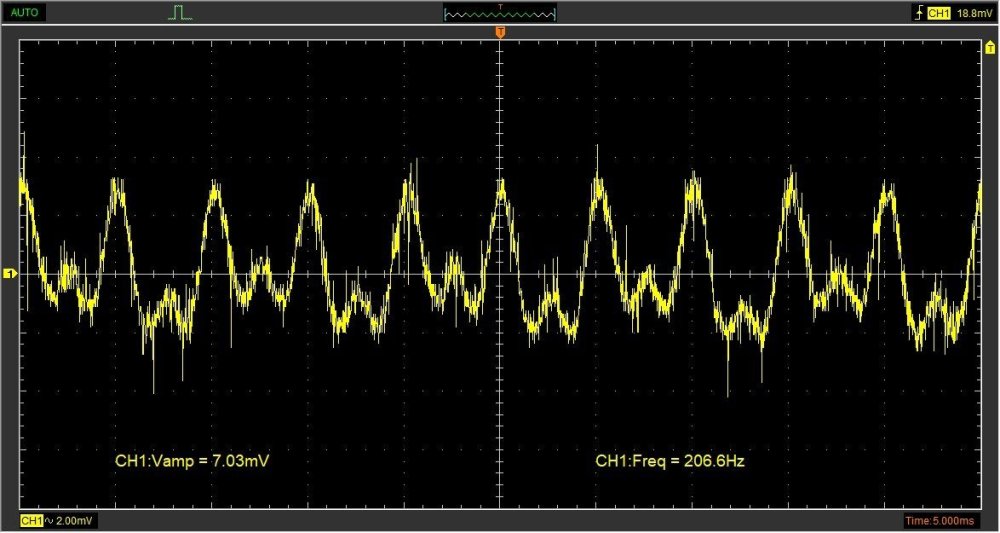Click the small T marker inside overview thumbnail

(500, 9)
